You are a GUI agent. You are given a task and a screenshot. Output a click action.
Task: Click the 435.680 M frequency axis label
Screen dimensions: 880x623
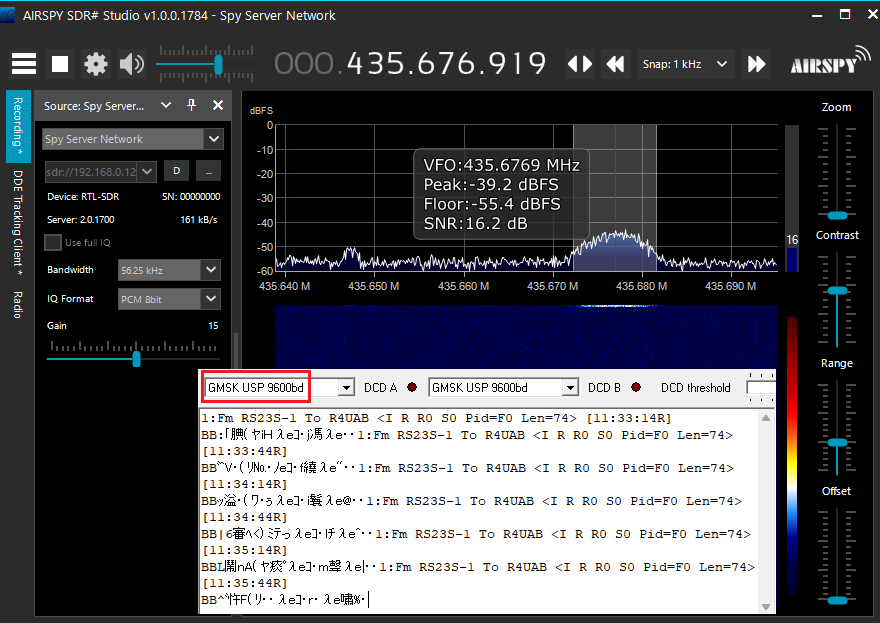click(641, 286)
